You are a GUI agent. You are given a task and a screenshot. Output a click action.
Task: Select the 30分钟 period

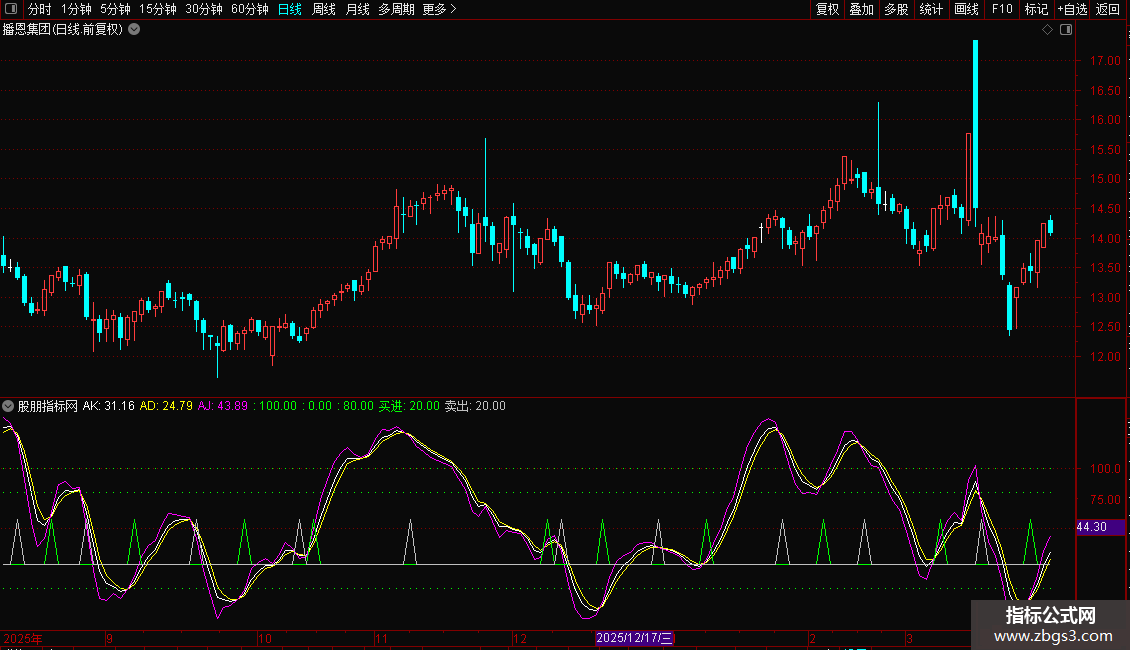pyautogui.click(x=204, y=9)
